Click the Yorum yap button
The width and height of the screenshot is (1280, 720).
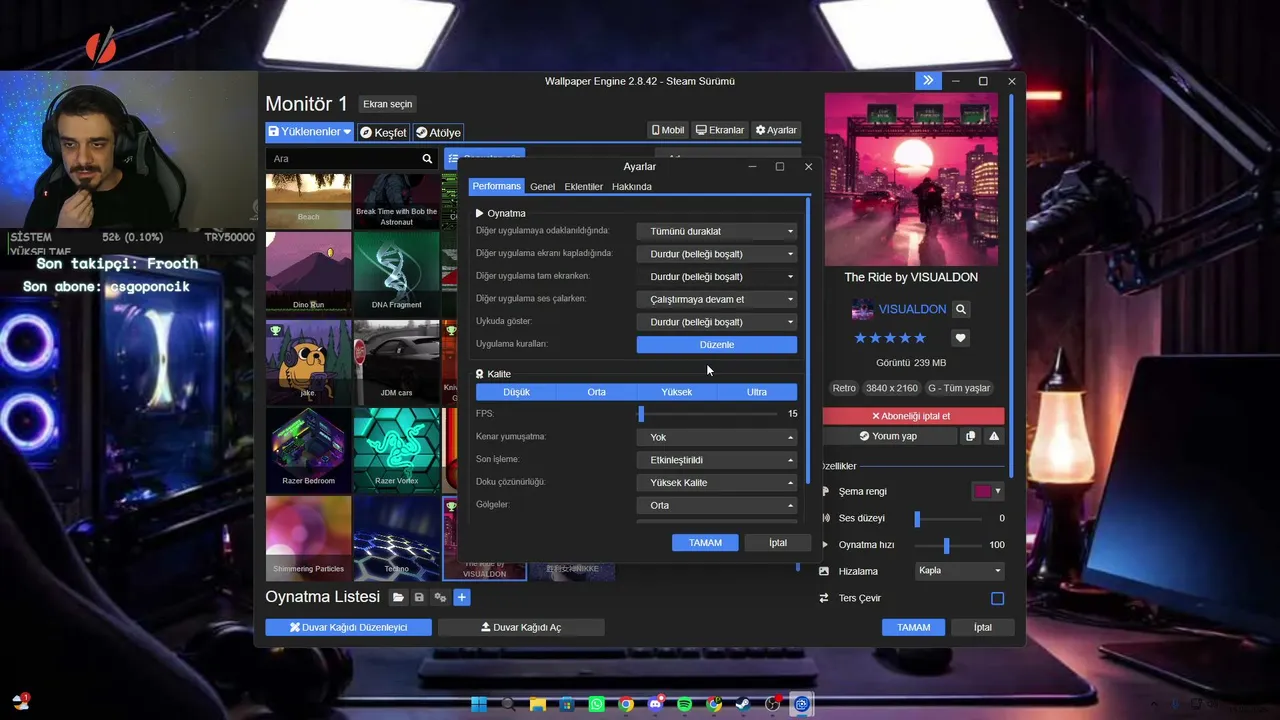[x=888, y=436]
